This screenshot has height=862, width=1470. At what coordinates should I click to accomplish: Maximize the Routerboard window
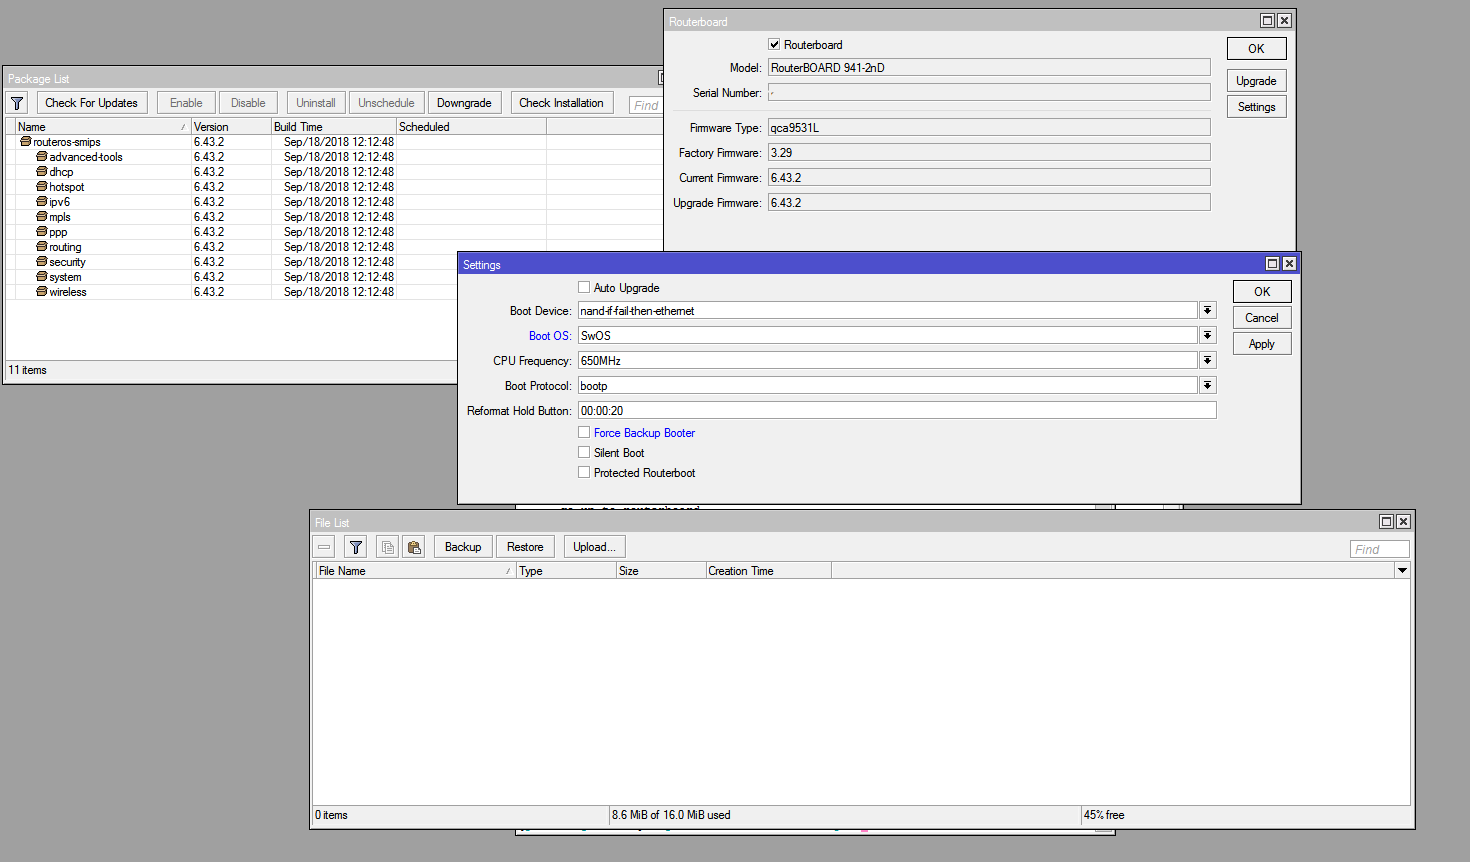[x=1267, y=21]
